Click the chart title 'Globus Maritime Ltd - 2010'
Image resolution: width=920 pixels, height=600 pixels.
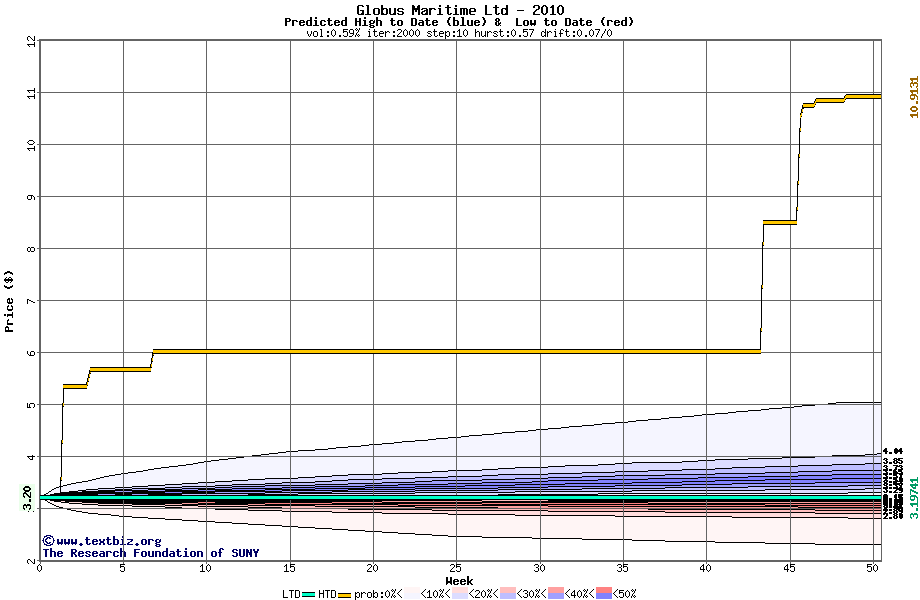460,10
